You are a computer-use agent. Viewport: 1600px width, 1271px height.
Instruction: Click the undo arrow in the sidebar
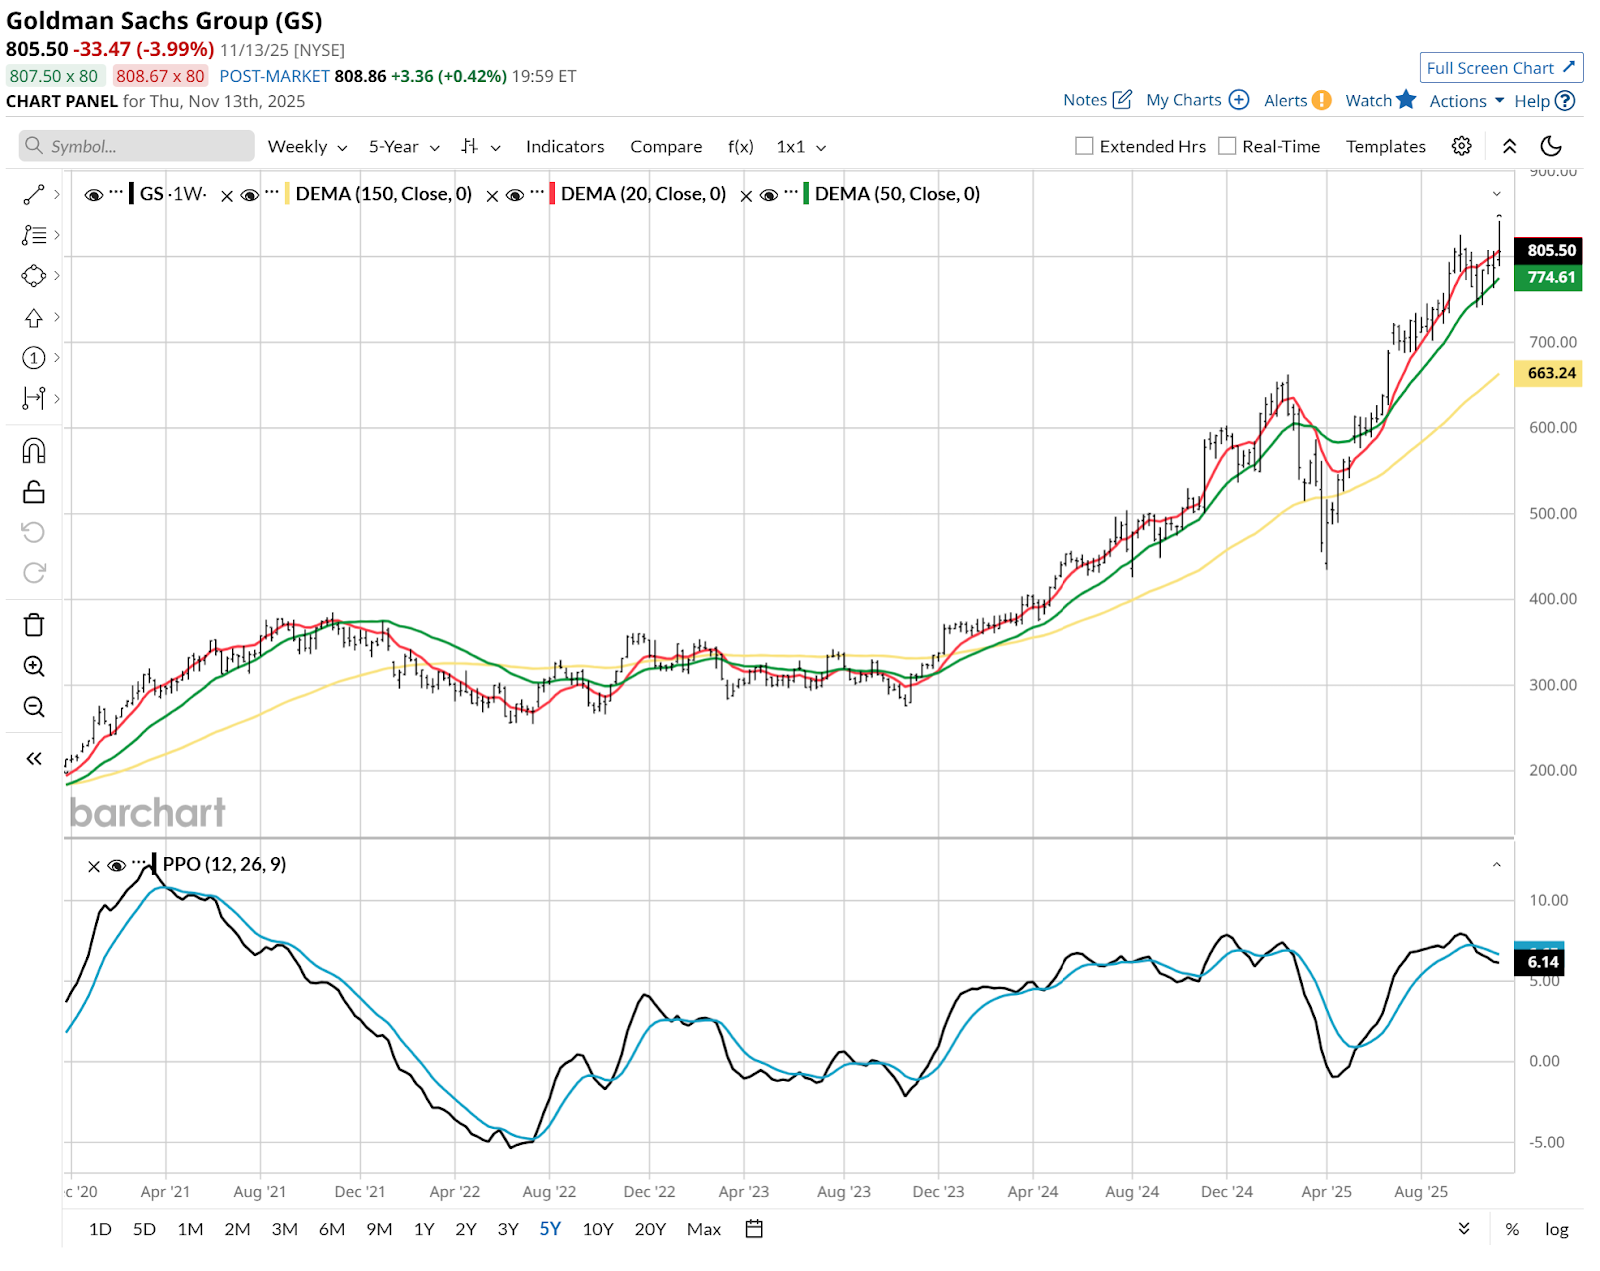point(33,532)
